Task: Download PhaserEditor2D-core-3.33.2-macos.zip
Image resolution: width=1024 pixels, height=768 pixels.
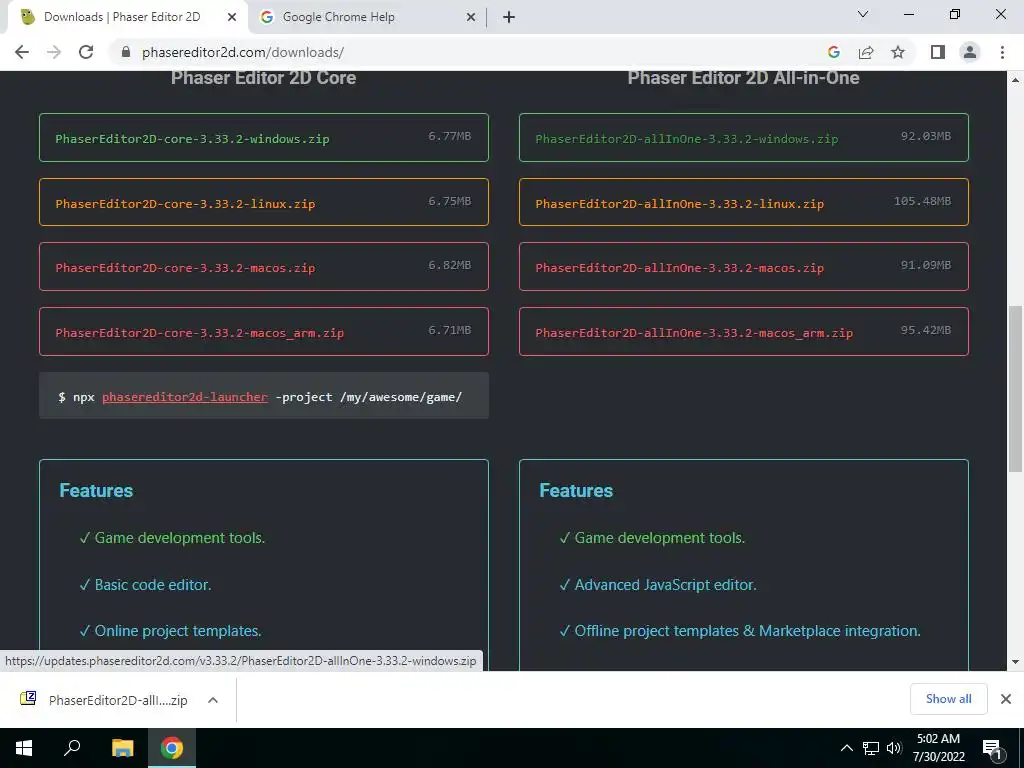Action: (x=264, y=266)
